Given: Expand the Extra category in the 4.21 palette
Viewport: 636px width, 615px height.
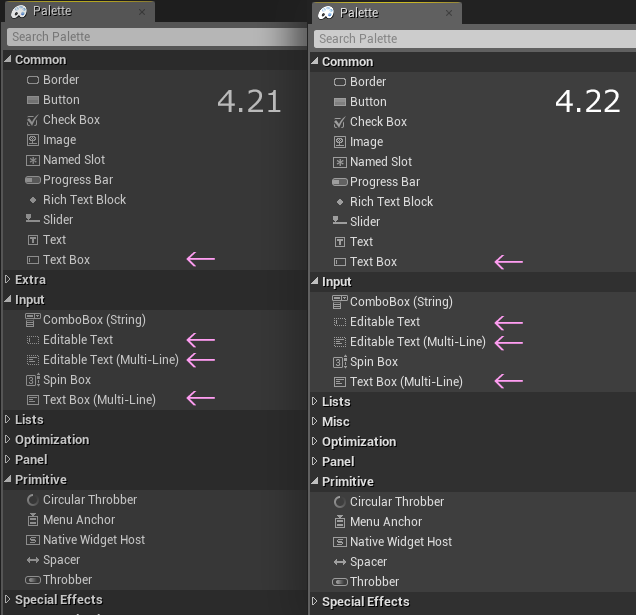Looking at the screenshot, I should (x=7, y=279).
